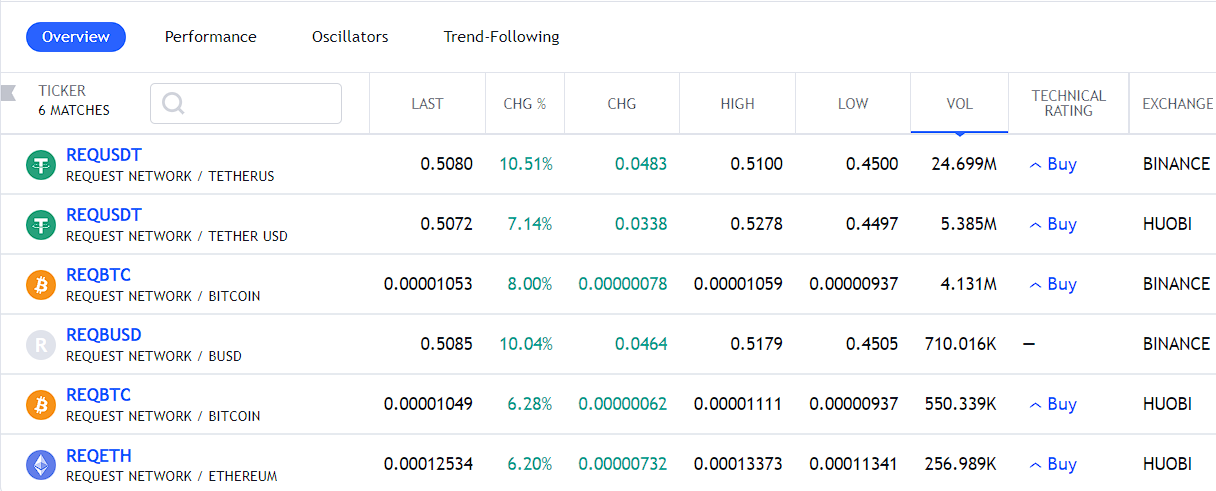This screenshot has width=1216, height=491.
Task: Select the Trend-Following tab
Action: click(x=501, y=37)
